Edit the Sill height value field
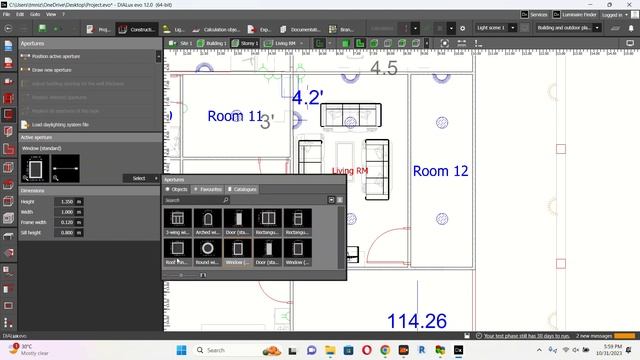 [x=64, y=232]
